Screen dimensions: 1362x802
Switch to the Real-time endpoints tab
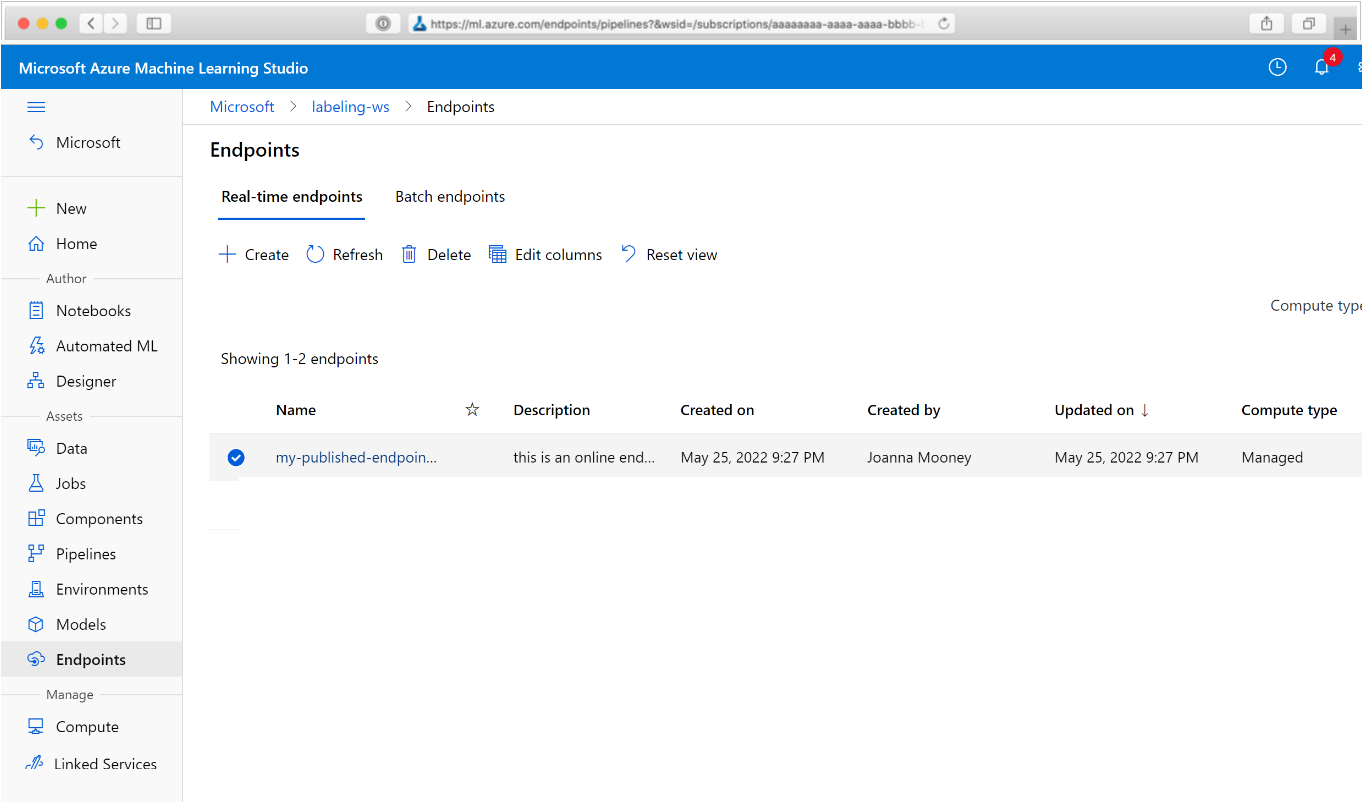[x=292, y=197]
